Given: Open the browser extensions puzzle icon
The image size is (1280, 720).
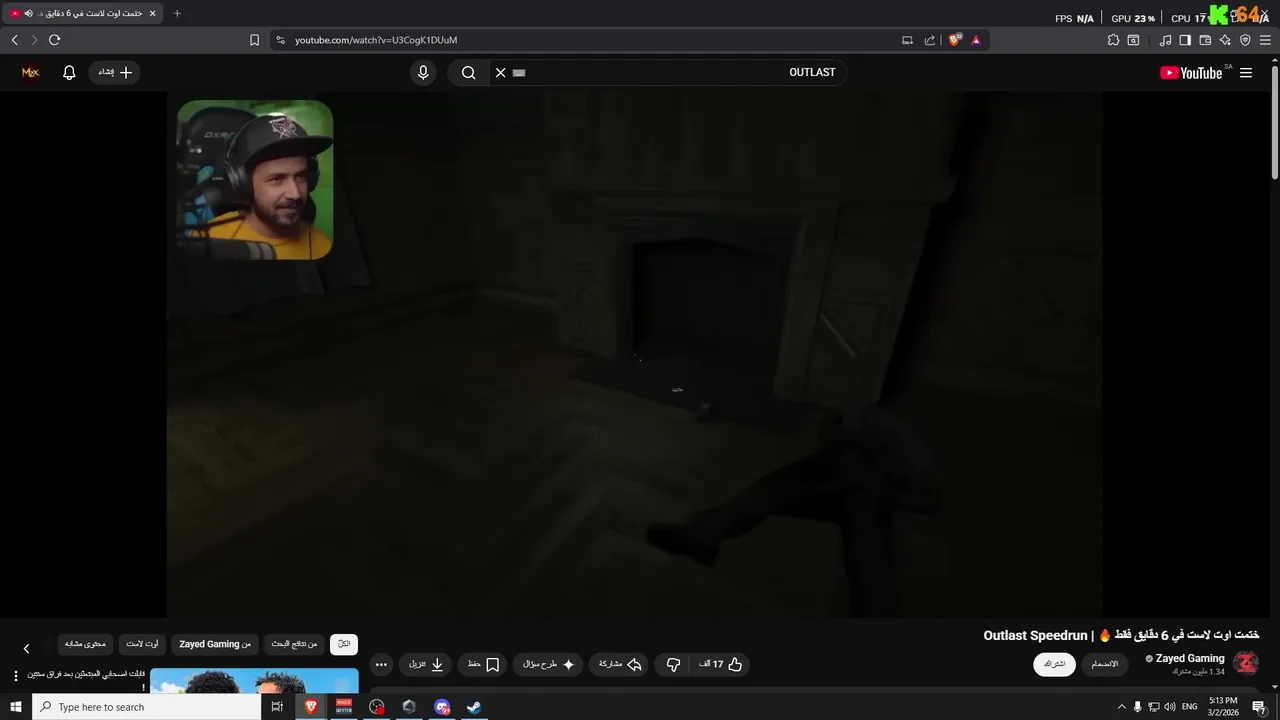Looking at the screenshot, I should pyautogui.click(x=1113, y=40).
